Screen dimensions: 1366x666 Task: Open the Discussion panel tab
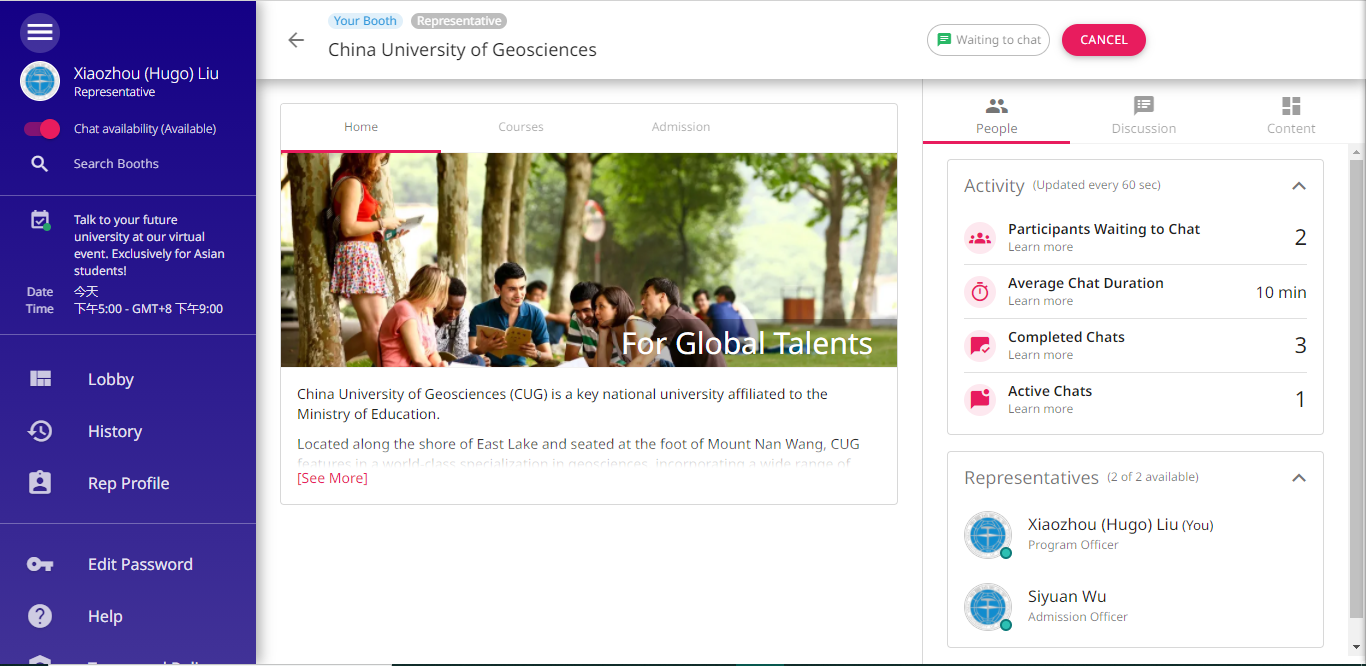[1143, 115]
